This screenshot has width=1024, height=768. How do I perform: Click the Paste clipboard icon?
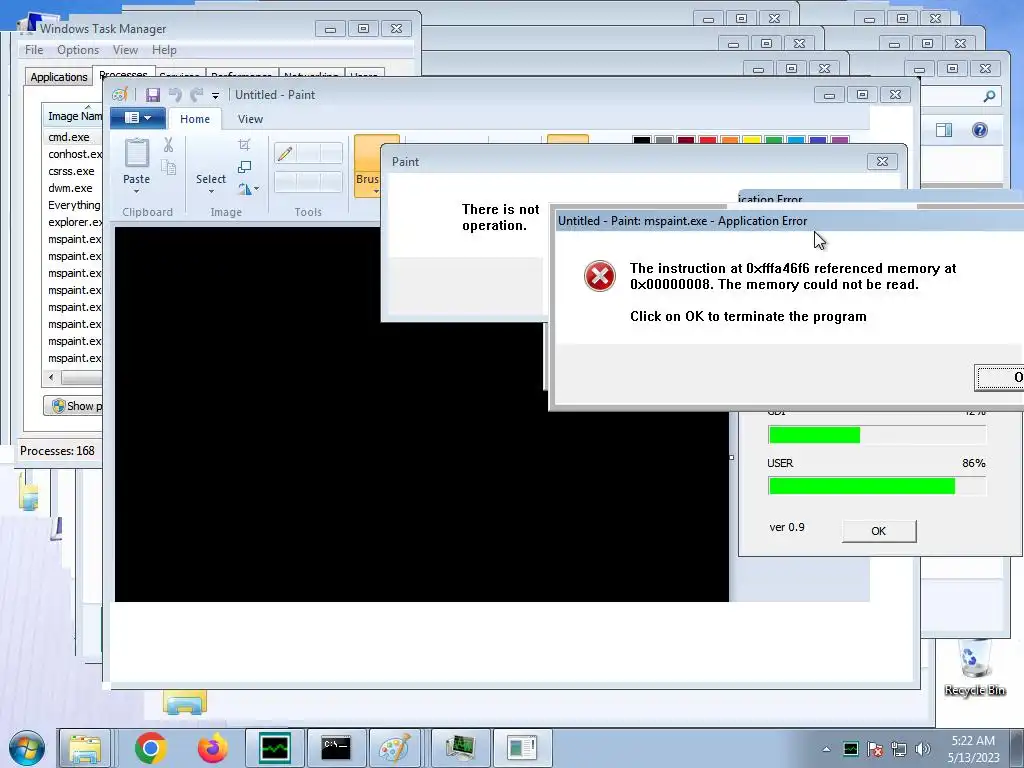(x=136, y=153)
